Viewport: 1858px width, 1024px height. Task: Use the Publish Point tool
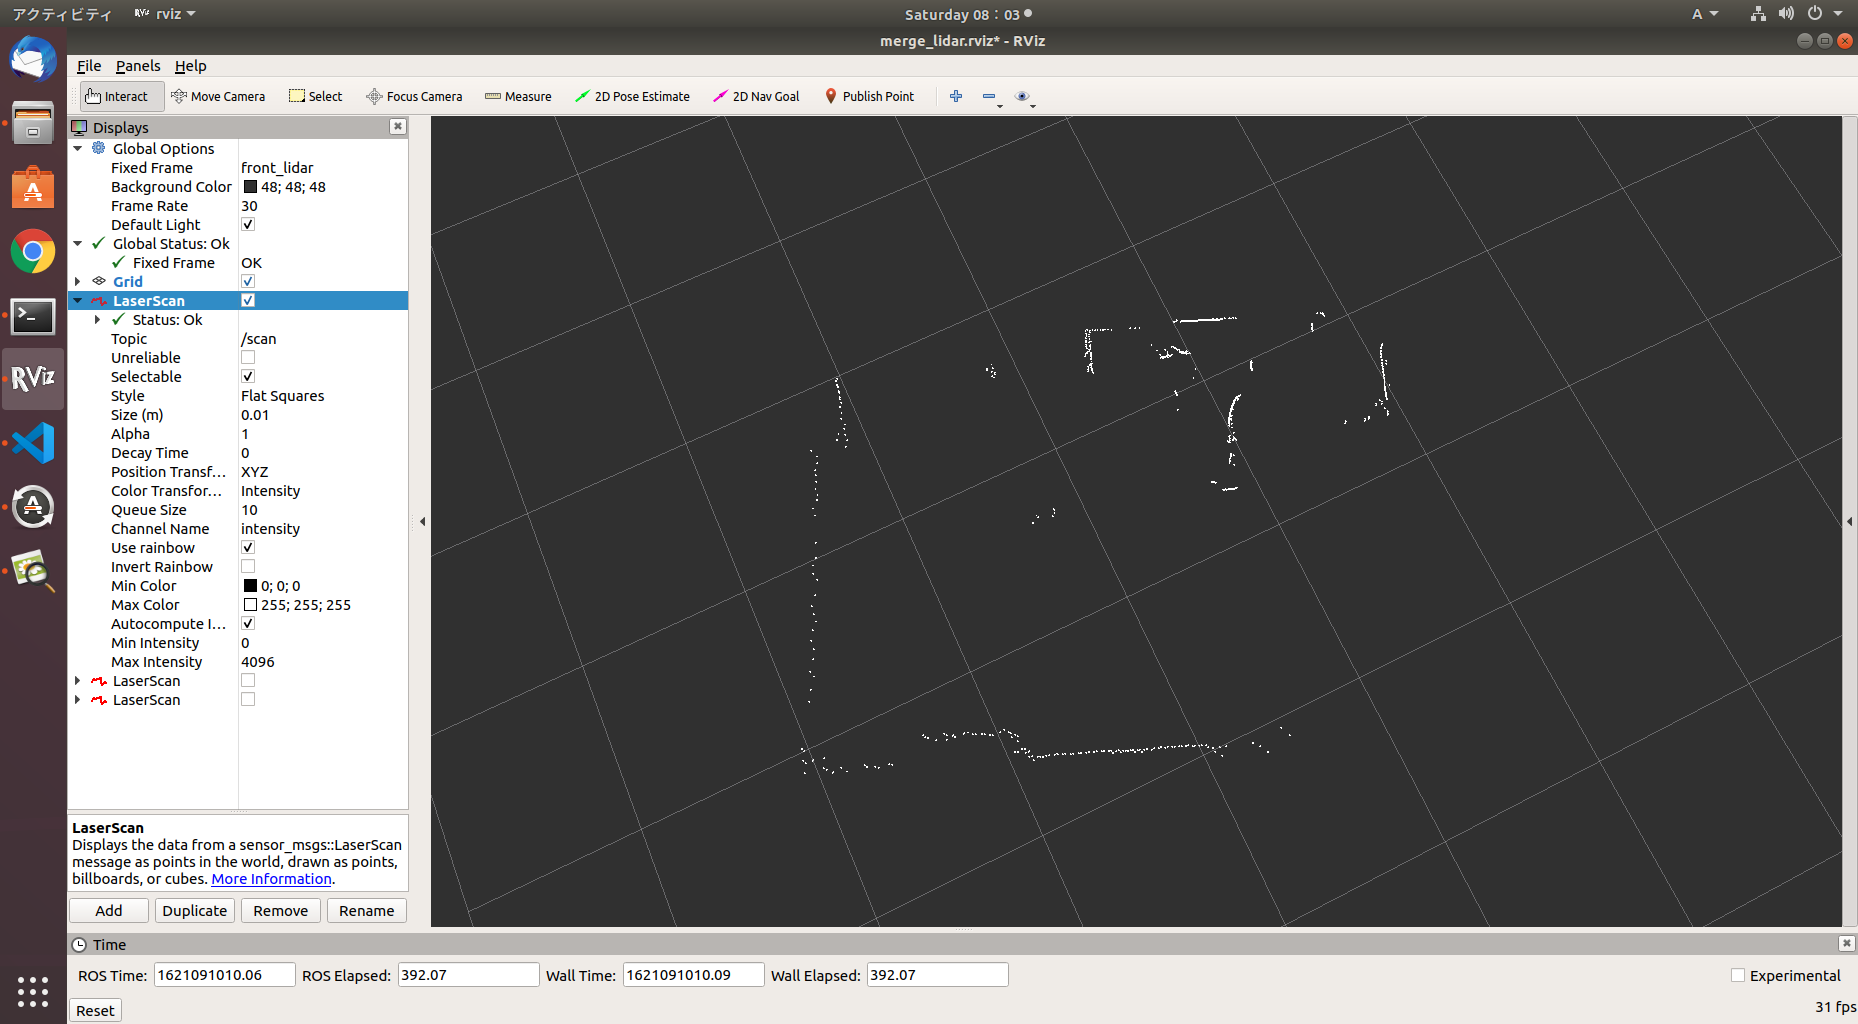[869, 96]
